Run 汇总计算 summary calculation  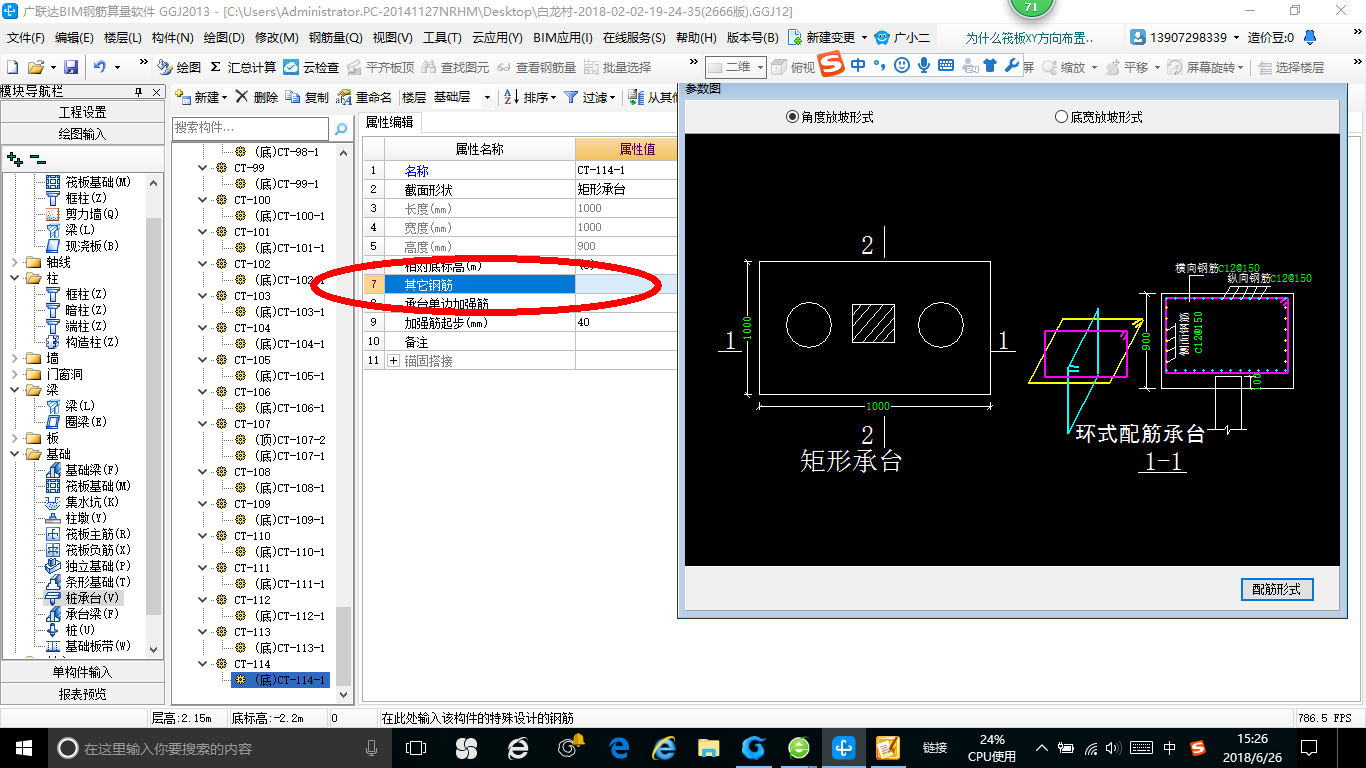click(x=242, y=67)
